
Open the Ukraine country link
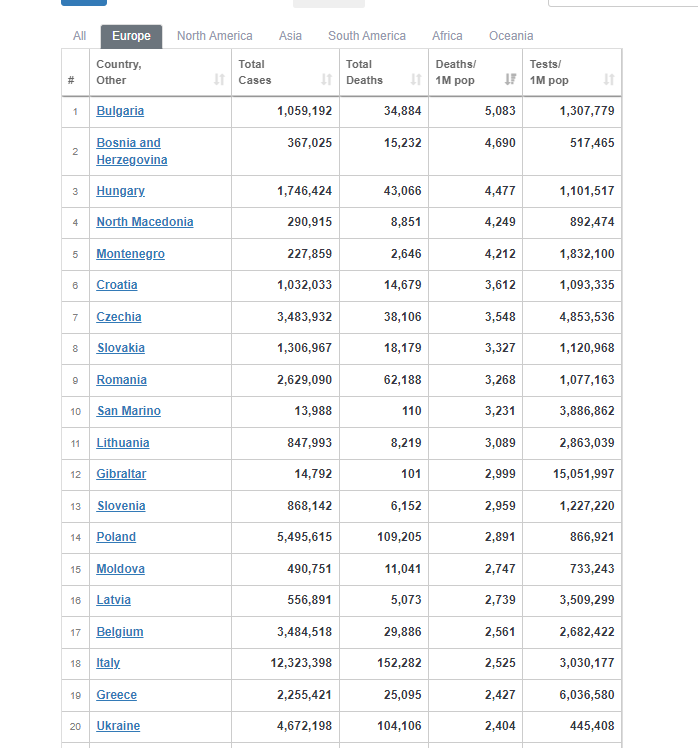[118, 726]
